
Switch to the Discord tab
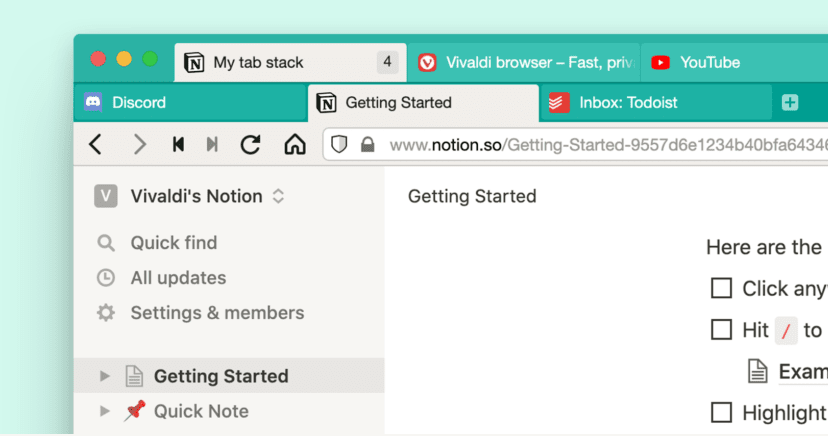pyautogui.click(x=190, y=102)
